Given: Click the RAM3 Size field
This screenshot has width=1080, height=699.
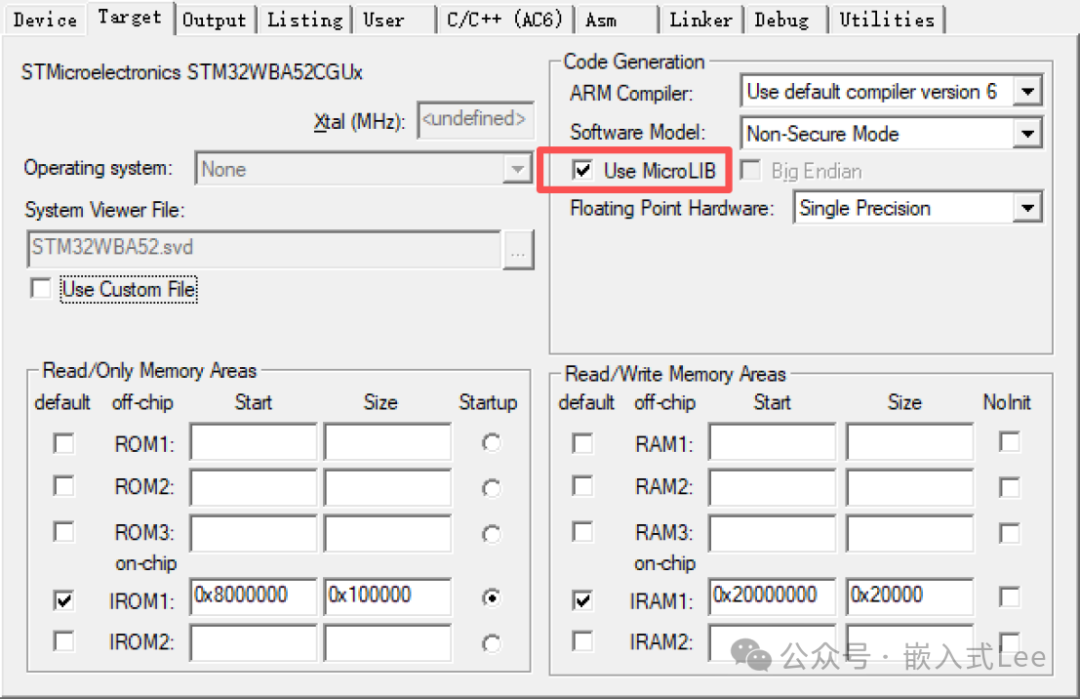Looking at the screenshot, I should pyautogui.click(x=910, y=534).
